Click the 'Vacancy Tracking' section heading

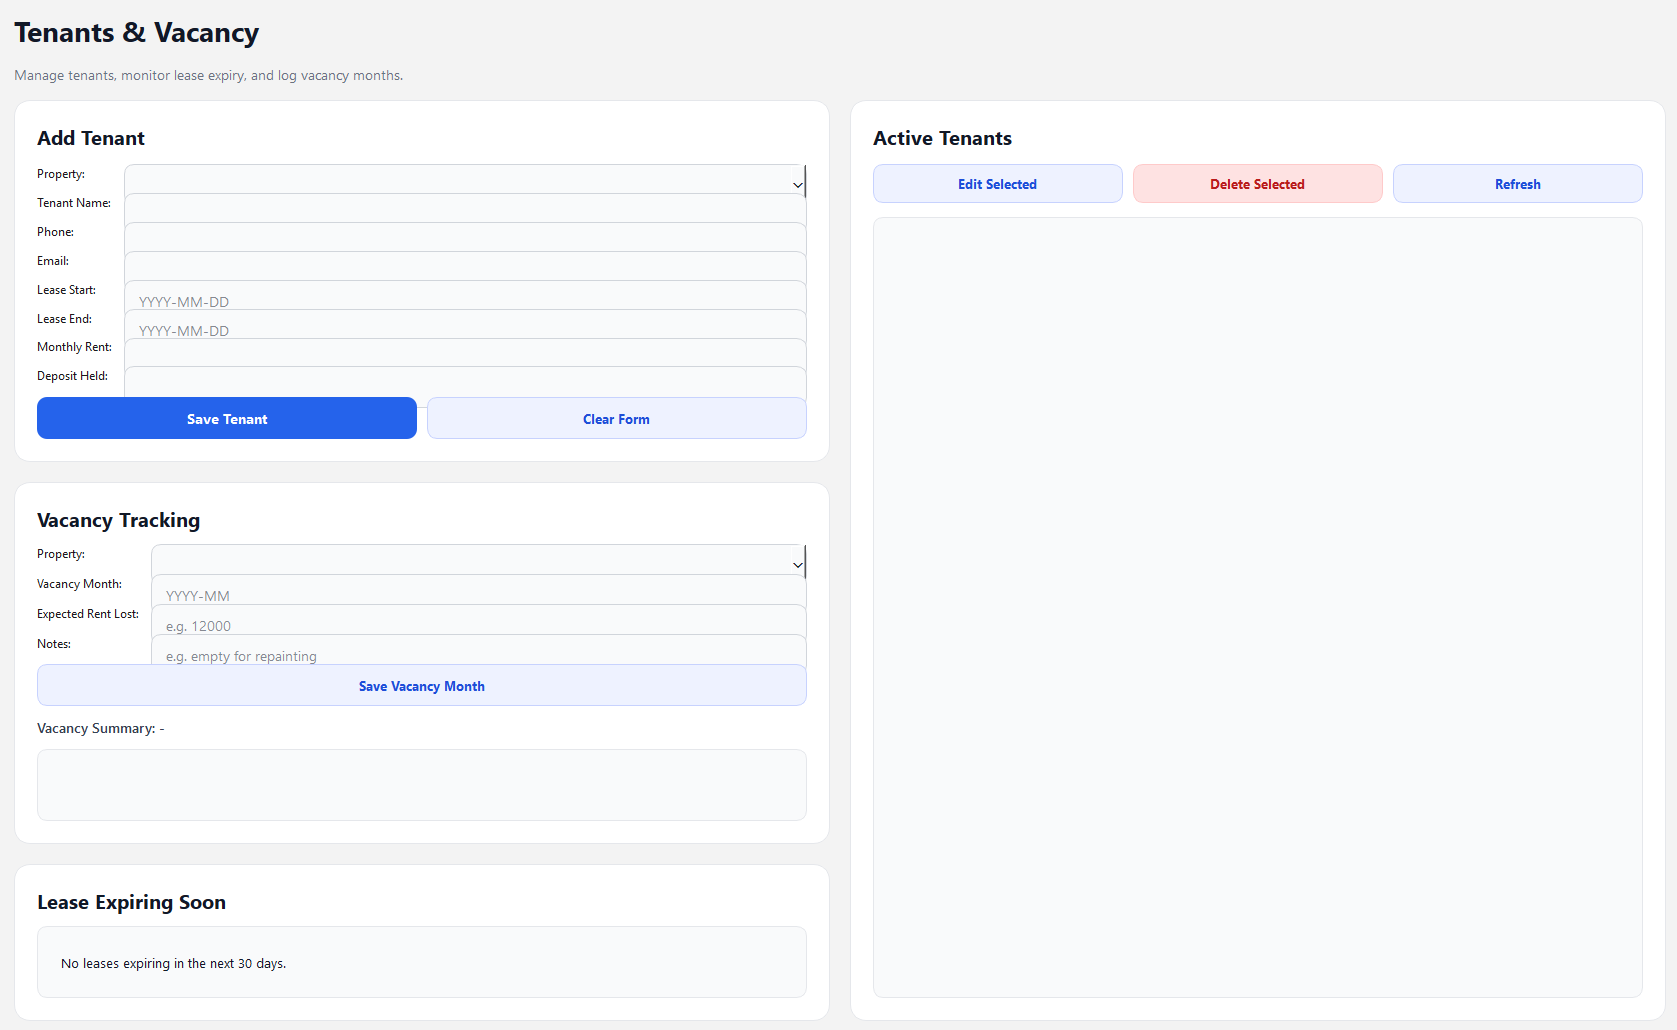pyautogui.click(x=119, y=520)
